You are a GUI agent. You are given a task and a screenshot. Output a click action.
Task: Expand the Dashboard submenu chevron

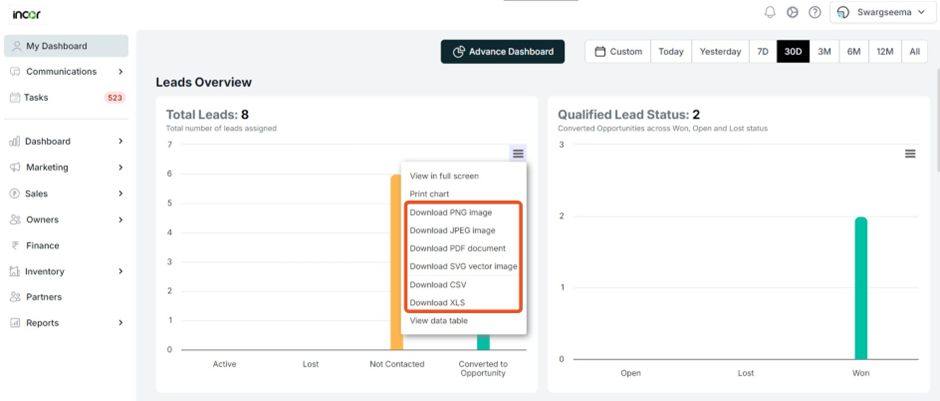(120, 141)
